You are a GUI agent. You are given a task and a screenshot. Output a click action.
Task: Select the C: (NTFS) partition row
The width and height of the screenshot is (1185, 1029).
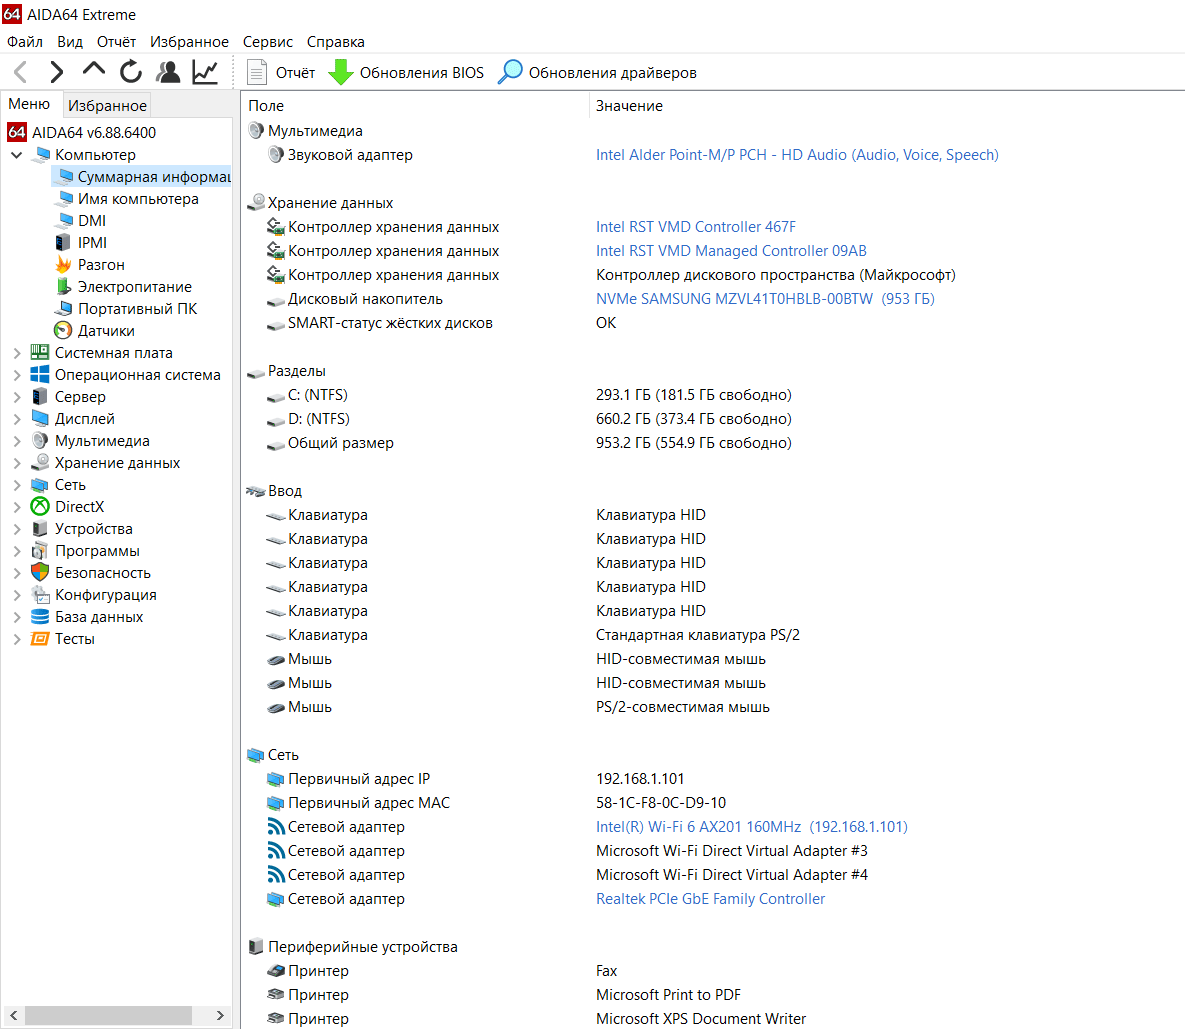pos(712,395)
